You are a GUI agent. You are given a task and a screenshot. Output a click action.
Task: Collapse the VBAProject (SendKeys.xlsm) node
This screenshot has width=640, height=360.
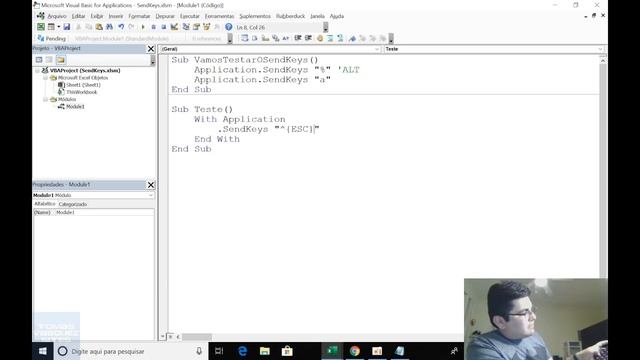click(x=38, y=71)
